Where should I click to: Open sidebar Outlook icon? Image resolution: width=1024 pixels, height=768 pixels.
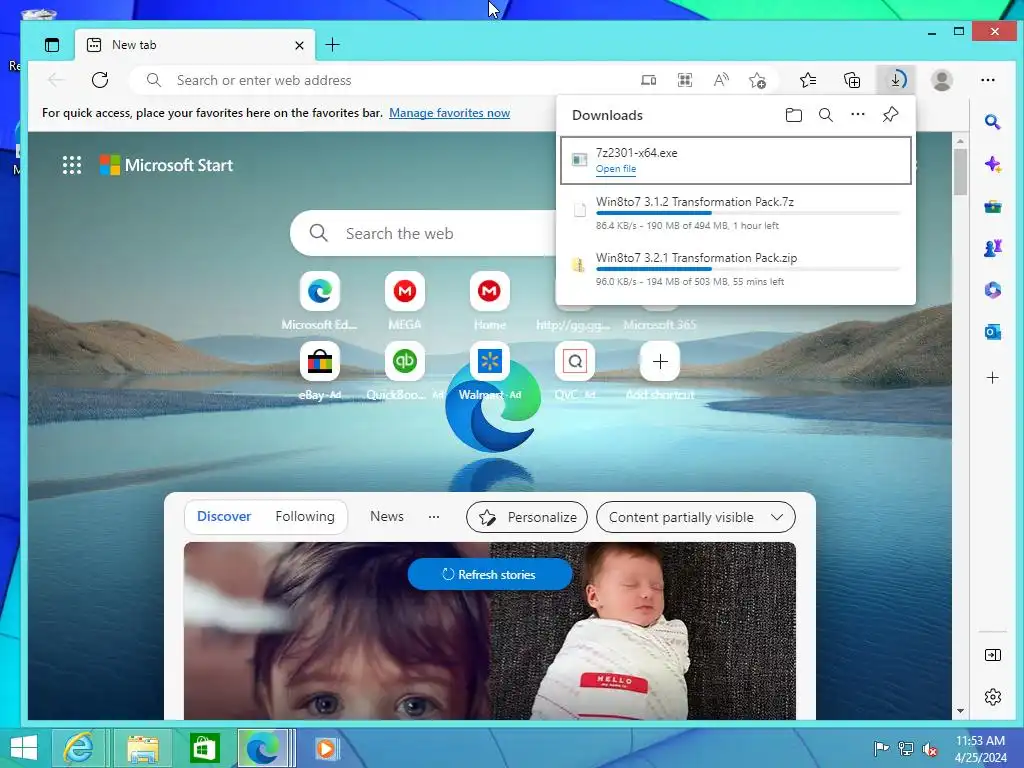tap(993, 332)
